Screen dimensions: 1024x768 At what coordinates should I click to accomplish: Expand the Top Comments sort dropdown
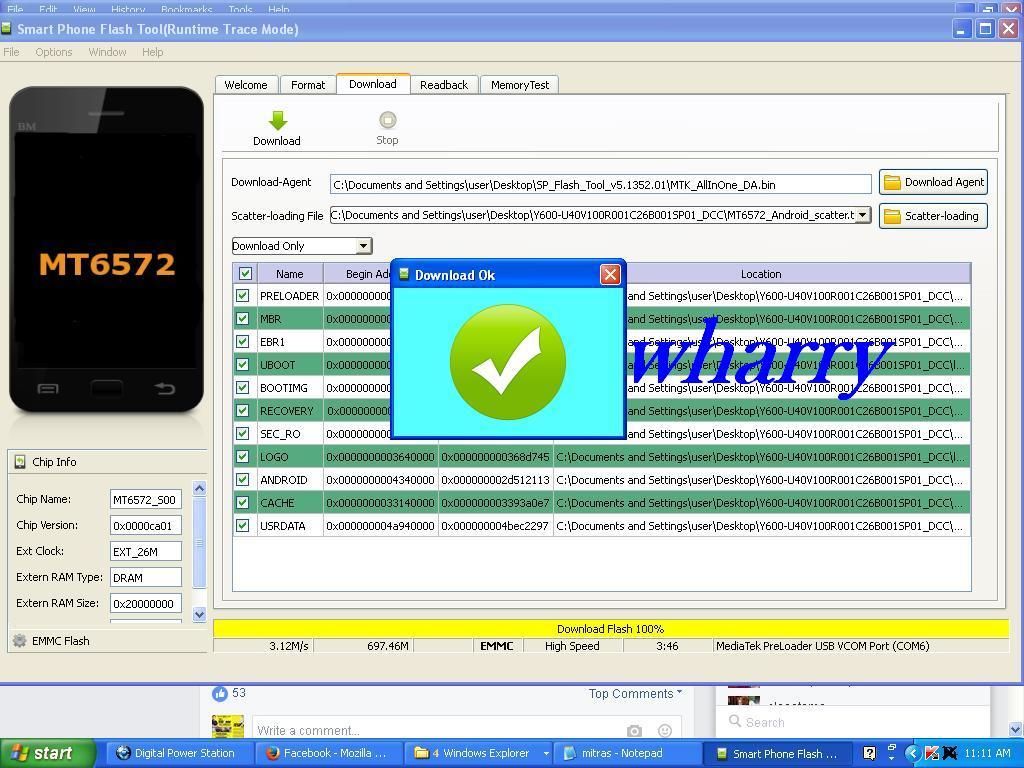point(680,693)
